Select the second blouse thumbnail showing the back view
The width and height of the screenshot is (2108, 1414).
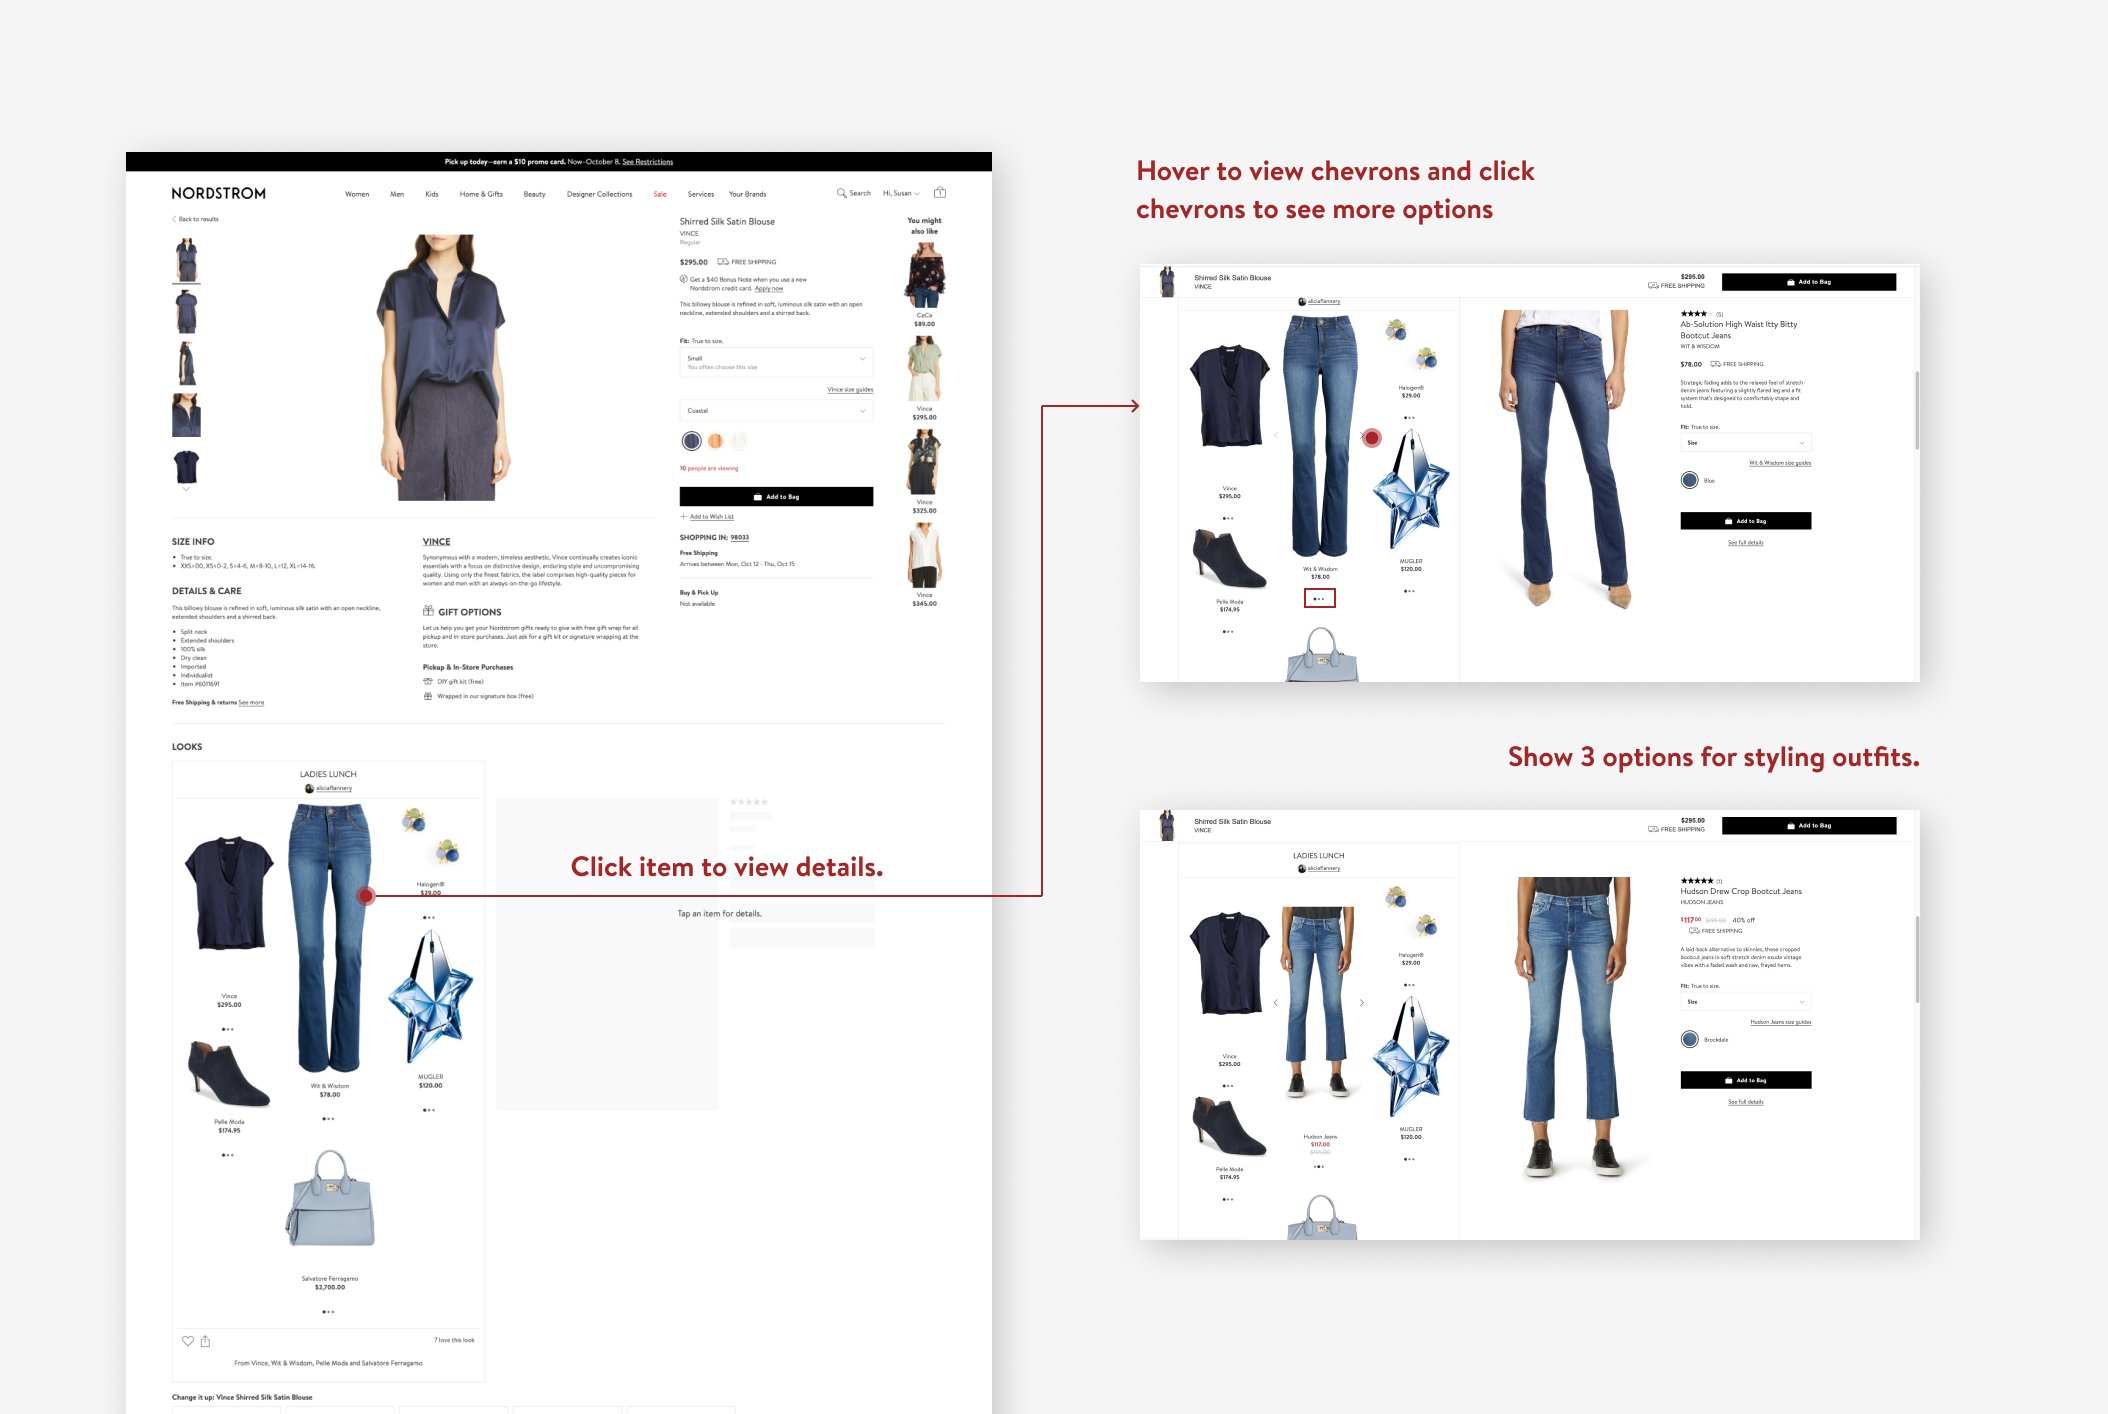186,311
